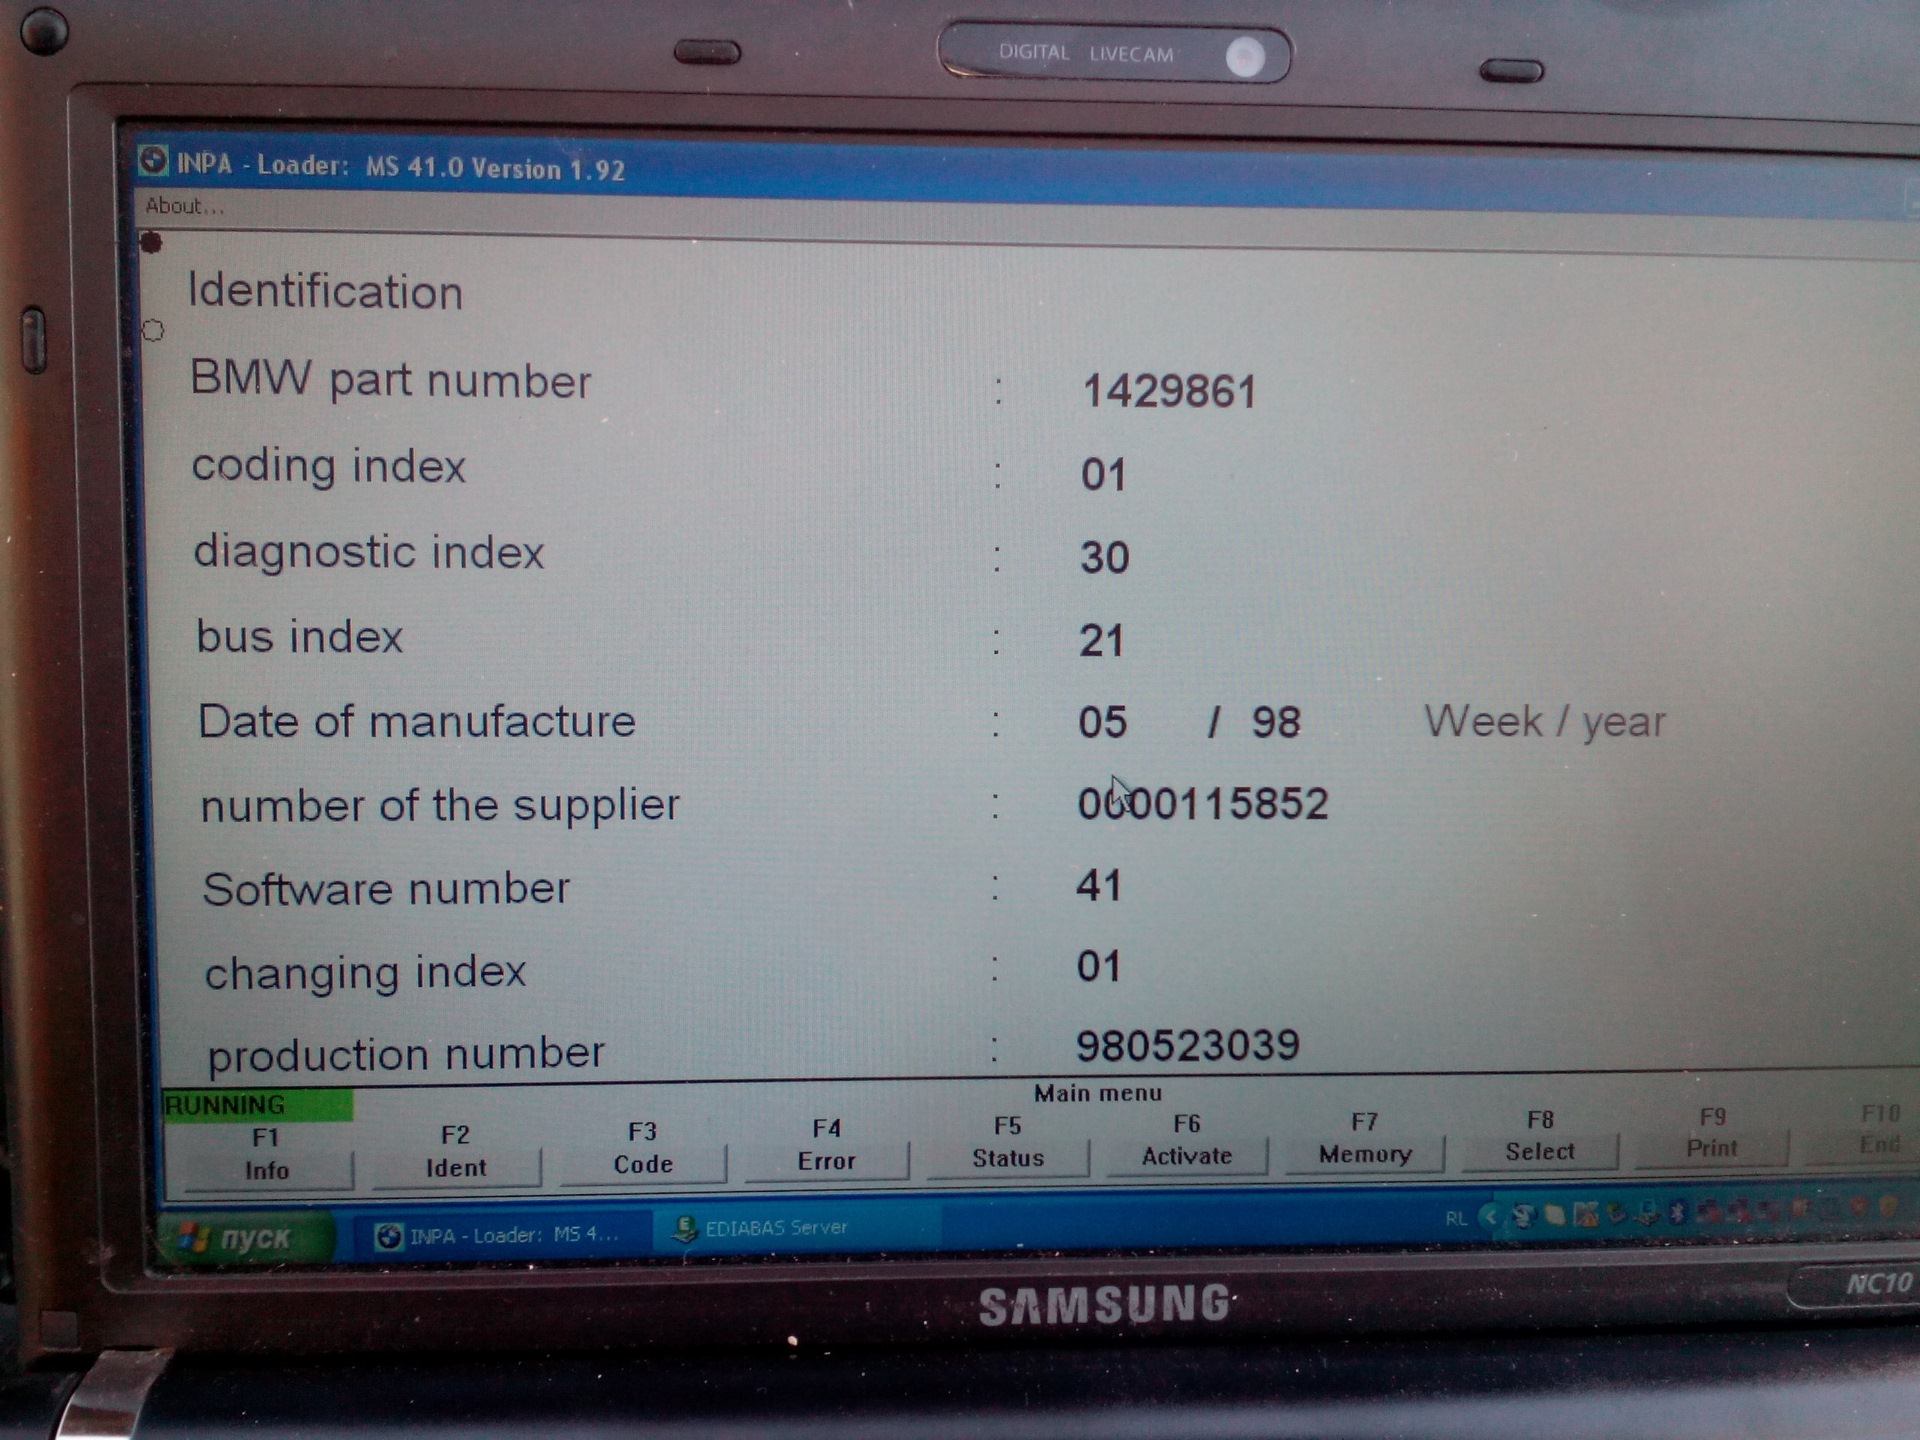The width and height of the screenshot is (1920, 1440).
Task: Switch to EDIABAS Server taskbar item
Action: tap(776, 1228)
